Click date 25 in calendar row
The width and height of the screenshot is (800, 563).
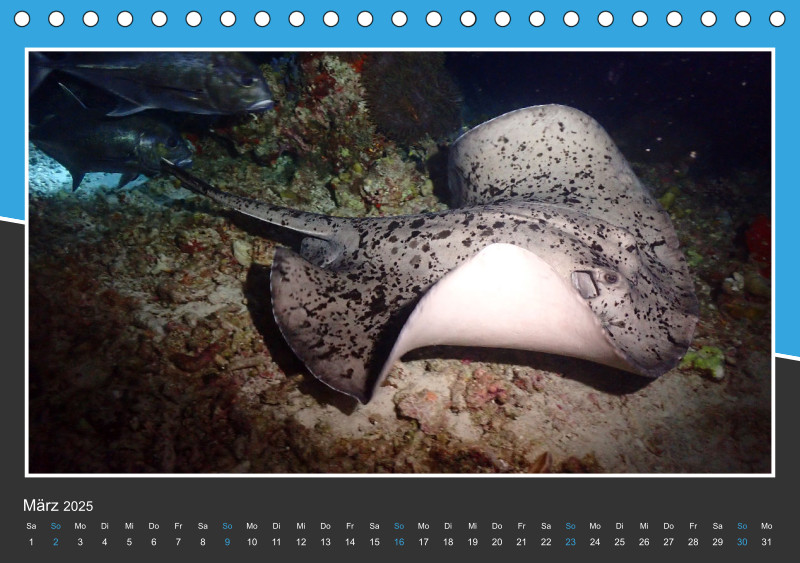tap(619, 542)
